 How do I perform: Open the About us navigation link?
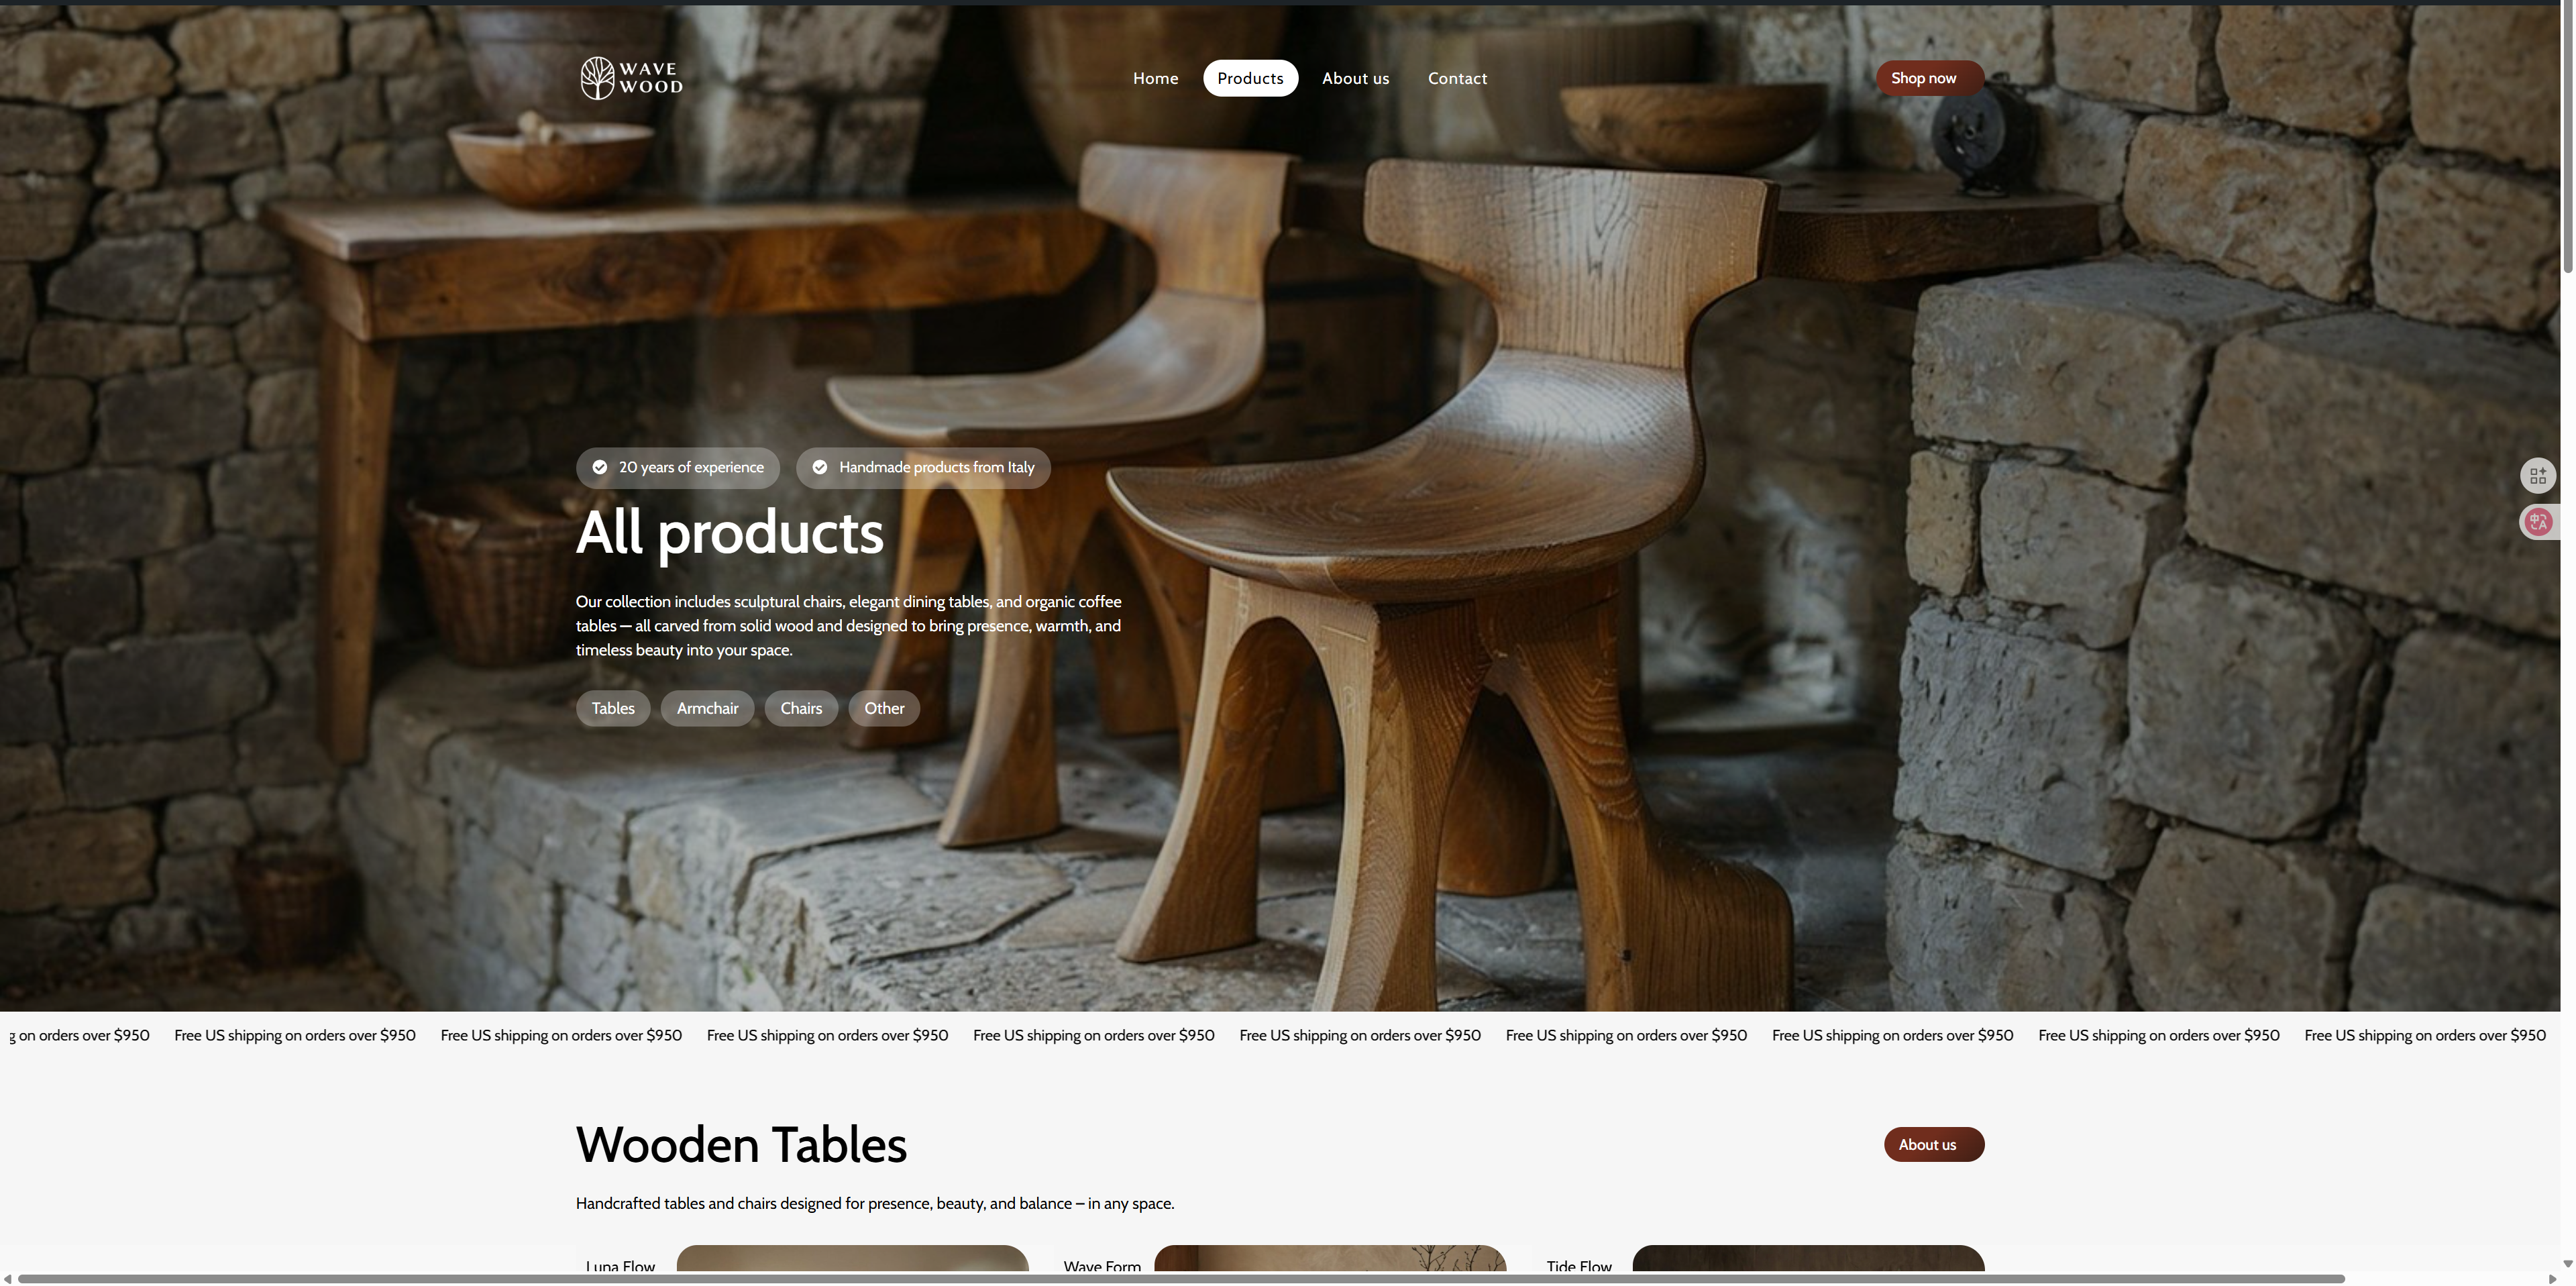1355,78
